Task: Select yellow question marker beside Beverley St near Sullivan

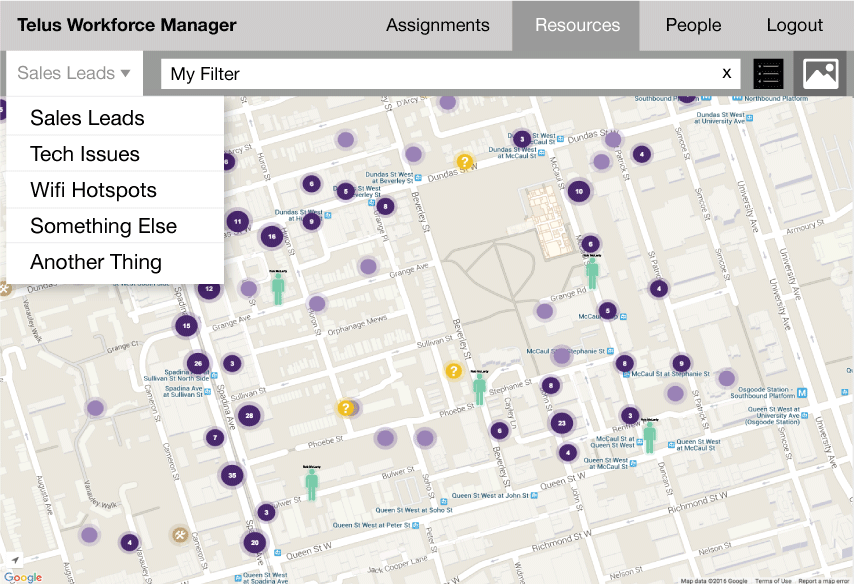Action: click(454, 371)
